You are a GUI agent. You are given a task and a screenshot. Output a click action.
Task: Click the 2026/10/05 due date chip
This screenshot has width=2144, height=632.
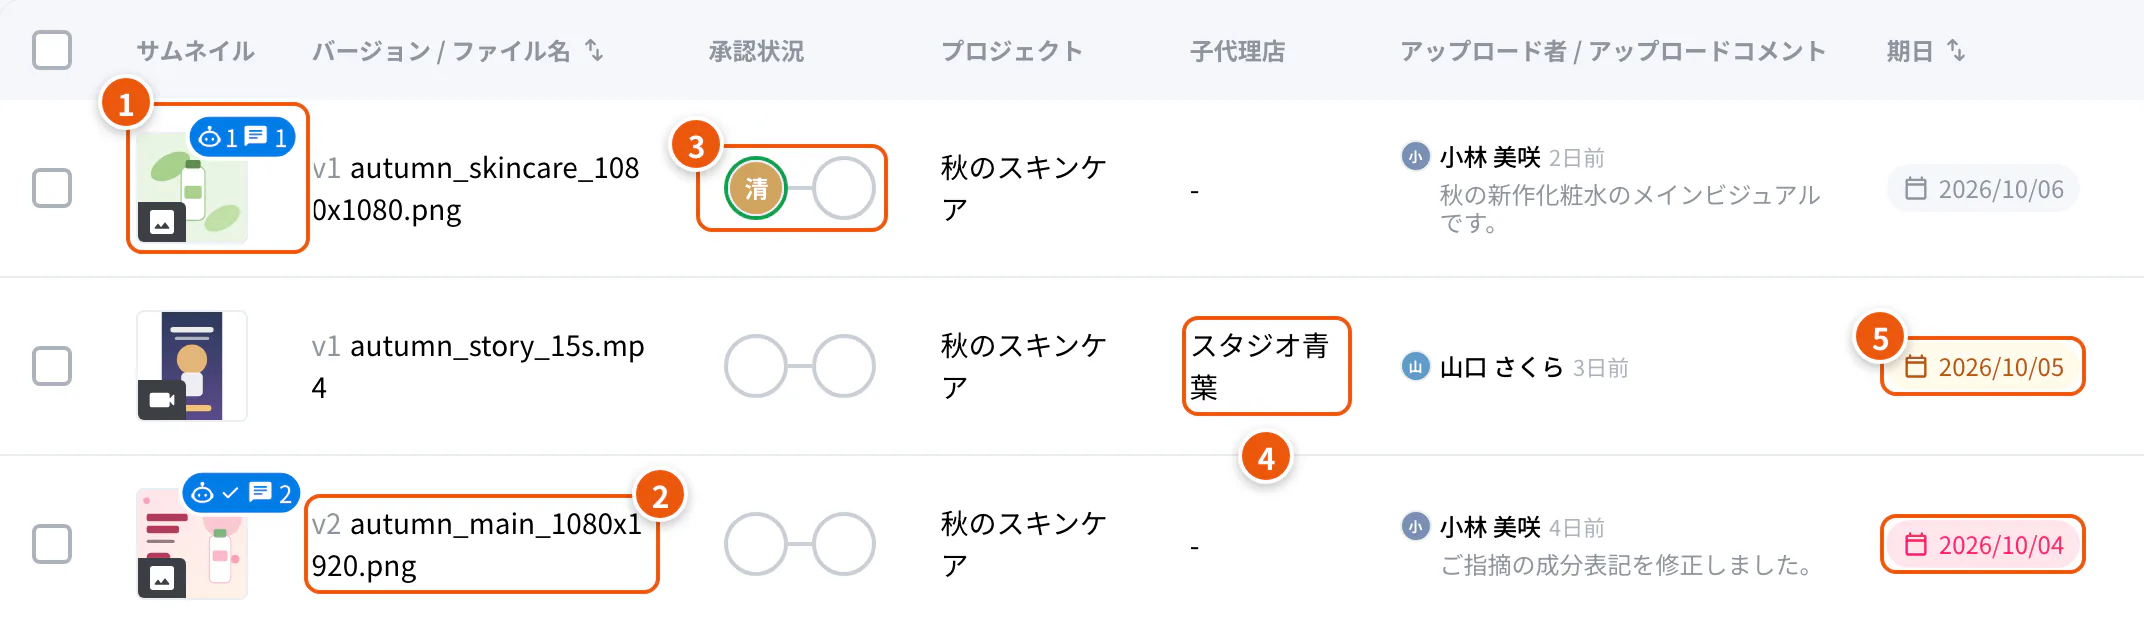pos(1983,367)
